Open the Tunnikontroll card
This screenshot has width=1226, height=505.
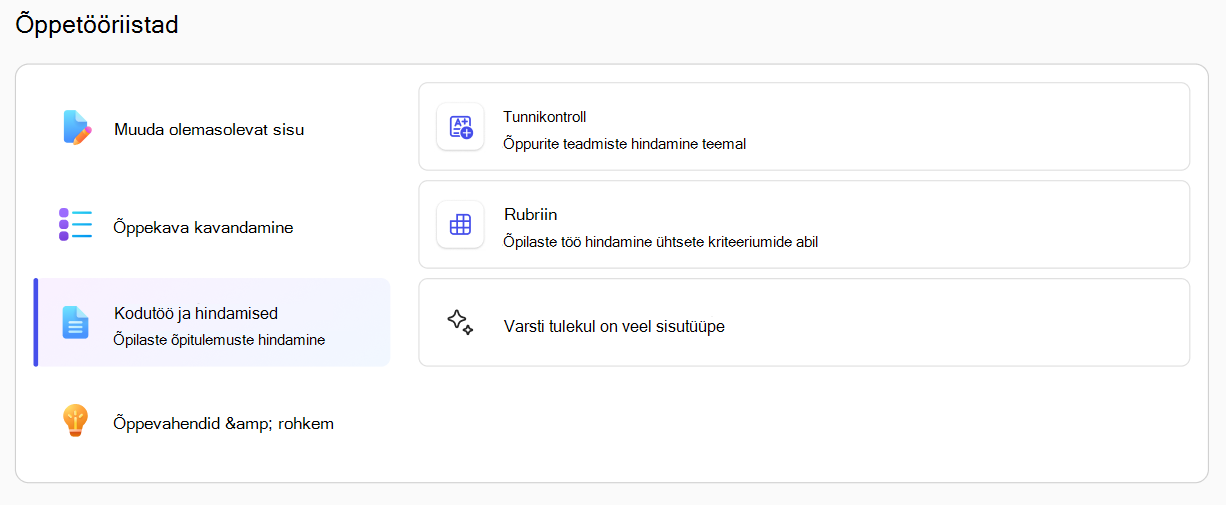tap(804, 127)
